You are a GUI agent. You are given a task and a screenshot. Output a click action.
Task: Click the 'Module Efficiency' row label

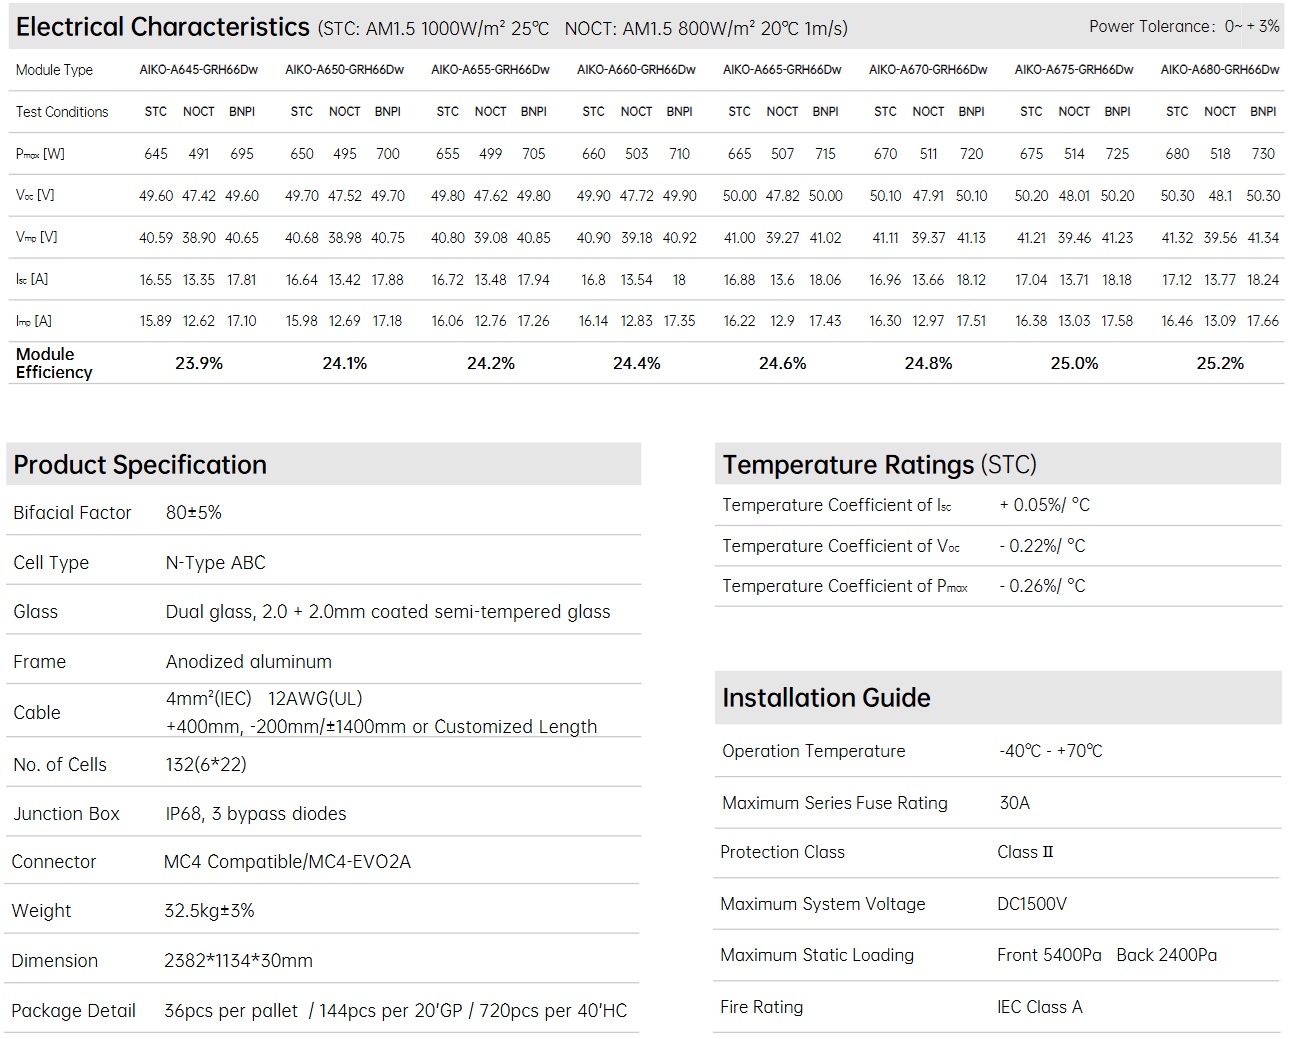54,363
